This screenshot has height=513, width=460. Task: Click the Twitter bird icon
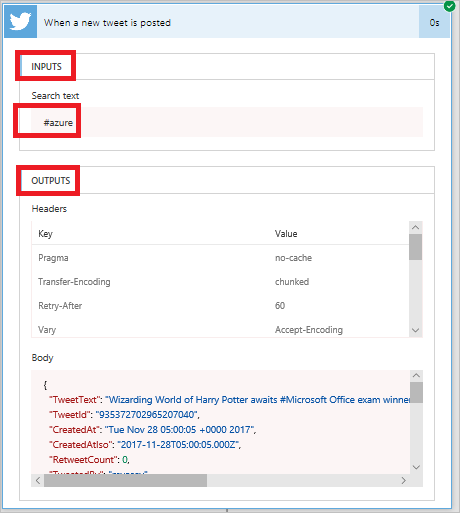(x=20, y=22)
